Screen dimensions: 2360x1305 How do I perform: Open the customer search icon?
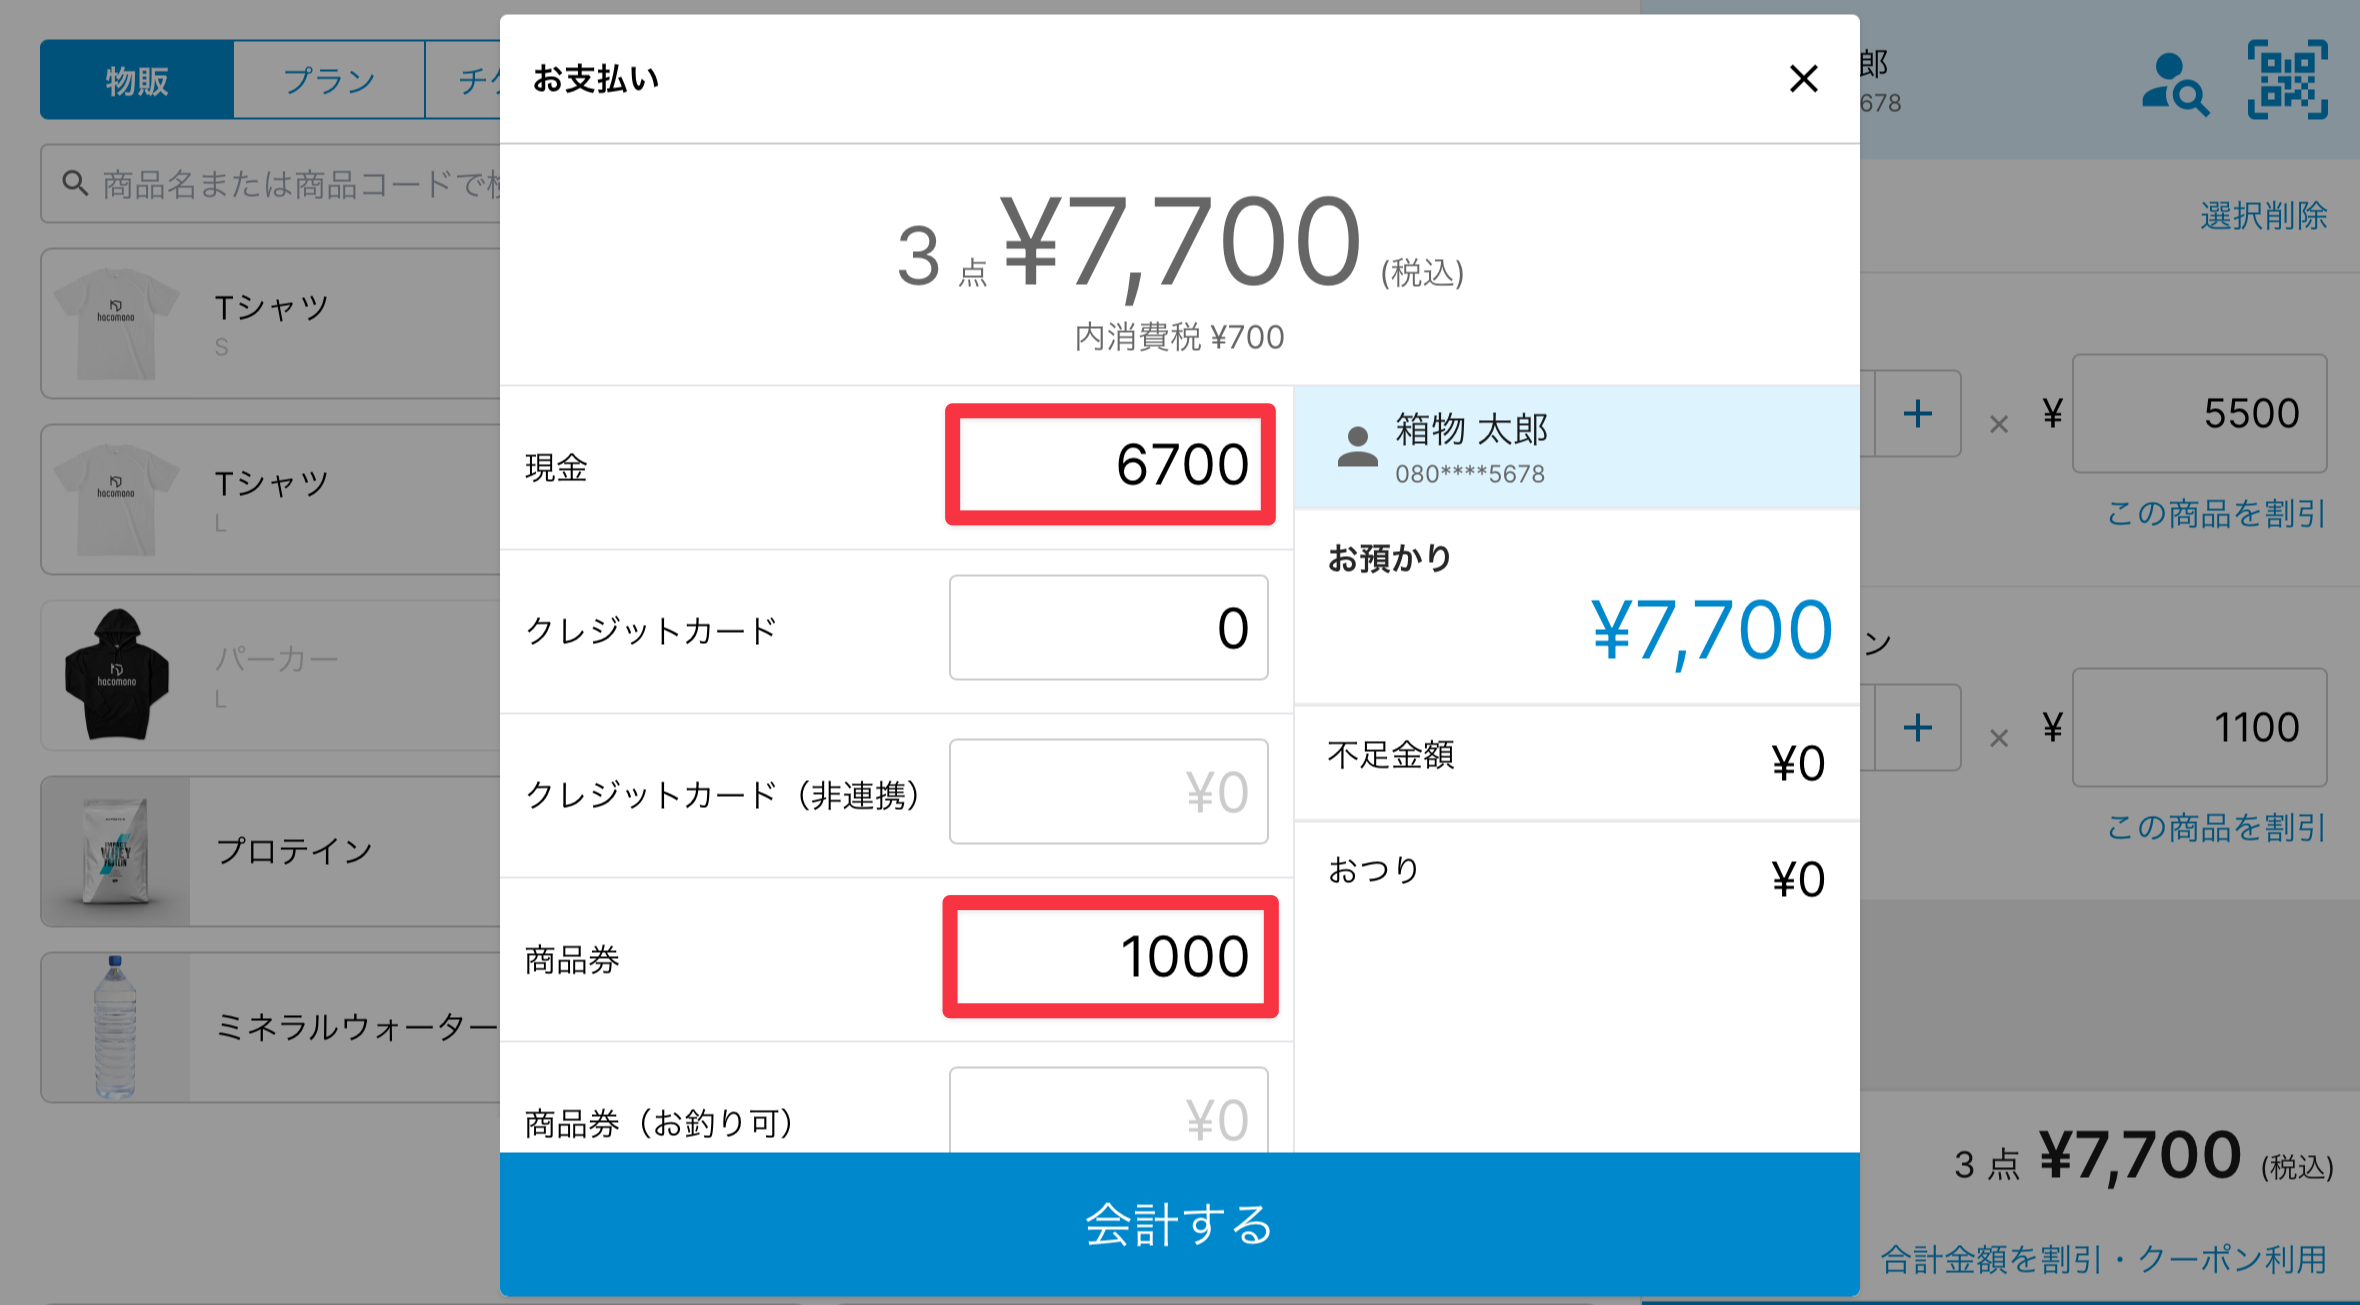(2175, 84)
